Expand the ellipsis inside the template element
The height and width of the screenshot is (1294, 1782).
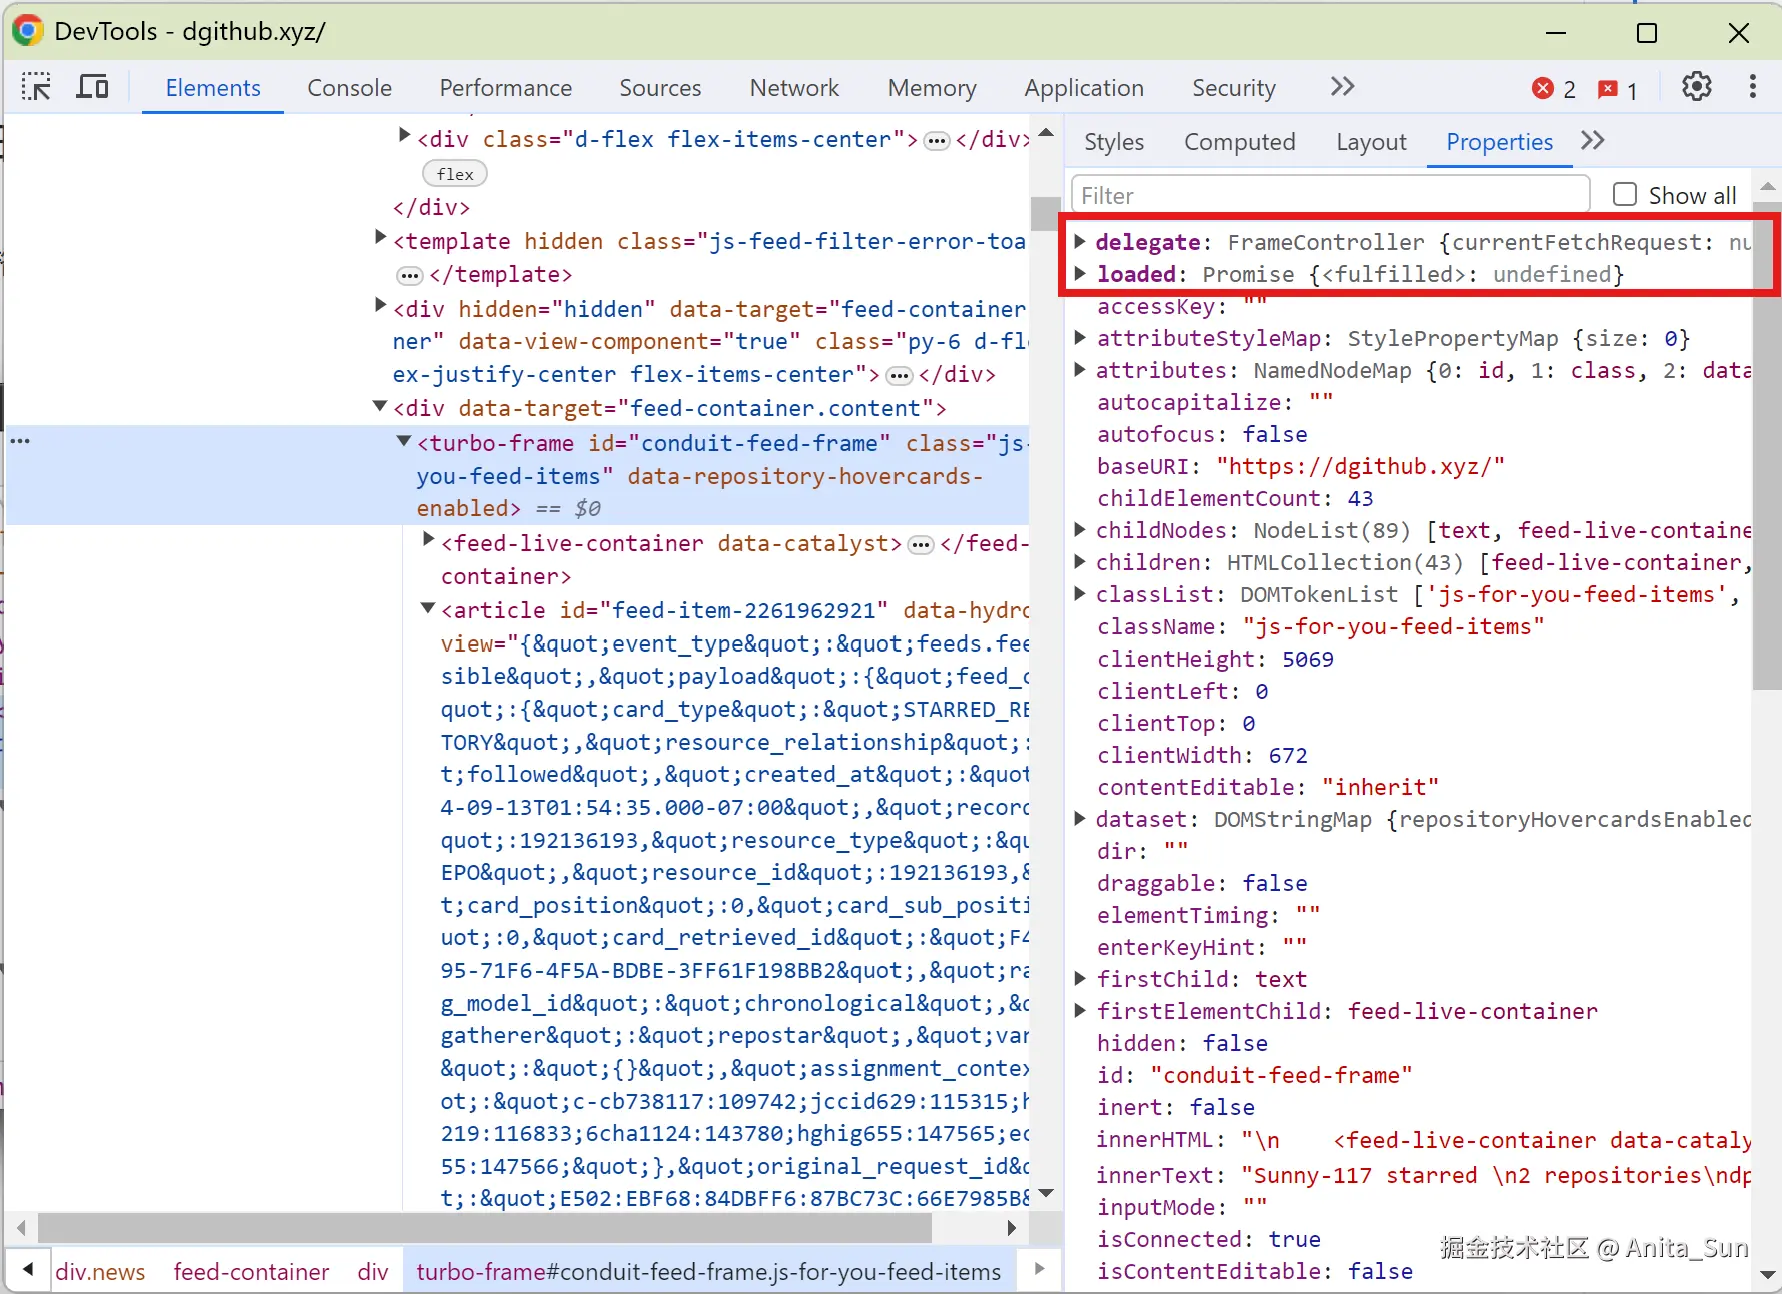click(410, 275)
